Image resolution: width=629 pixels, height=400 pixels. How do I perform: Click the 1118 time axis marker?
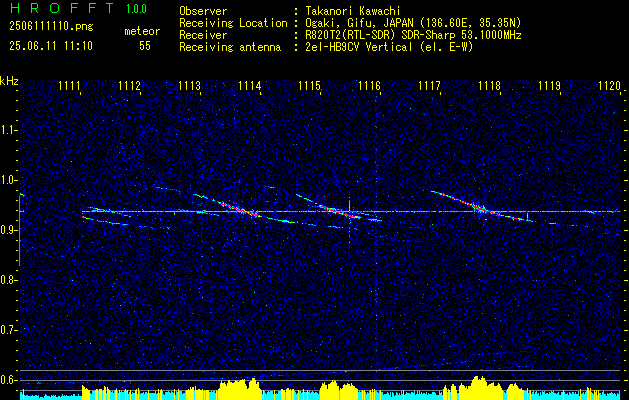click(489, 86)
